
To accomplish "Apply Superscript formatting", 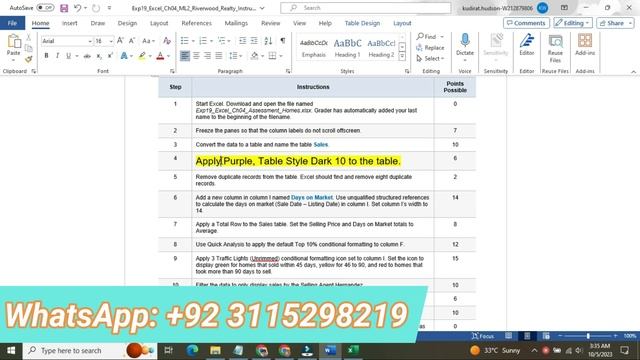I will click(x=110, y=56).
